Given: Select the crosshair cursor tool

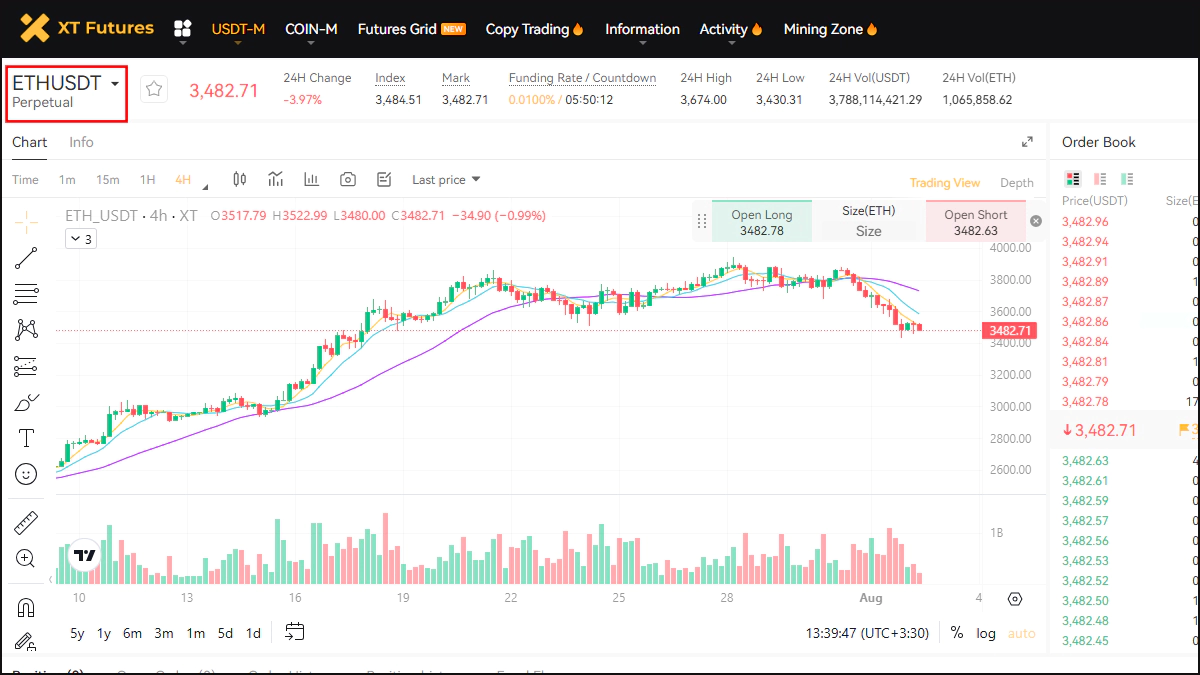Looking at the screenshot, I should point(26,221).
